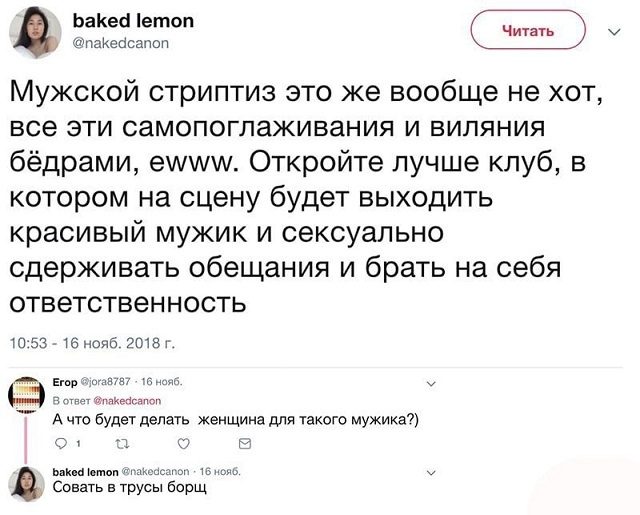Send Егор's reply via envelope icon
The width and height of the screenshot is (640, 515).
245,444
